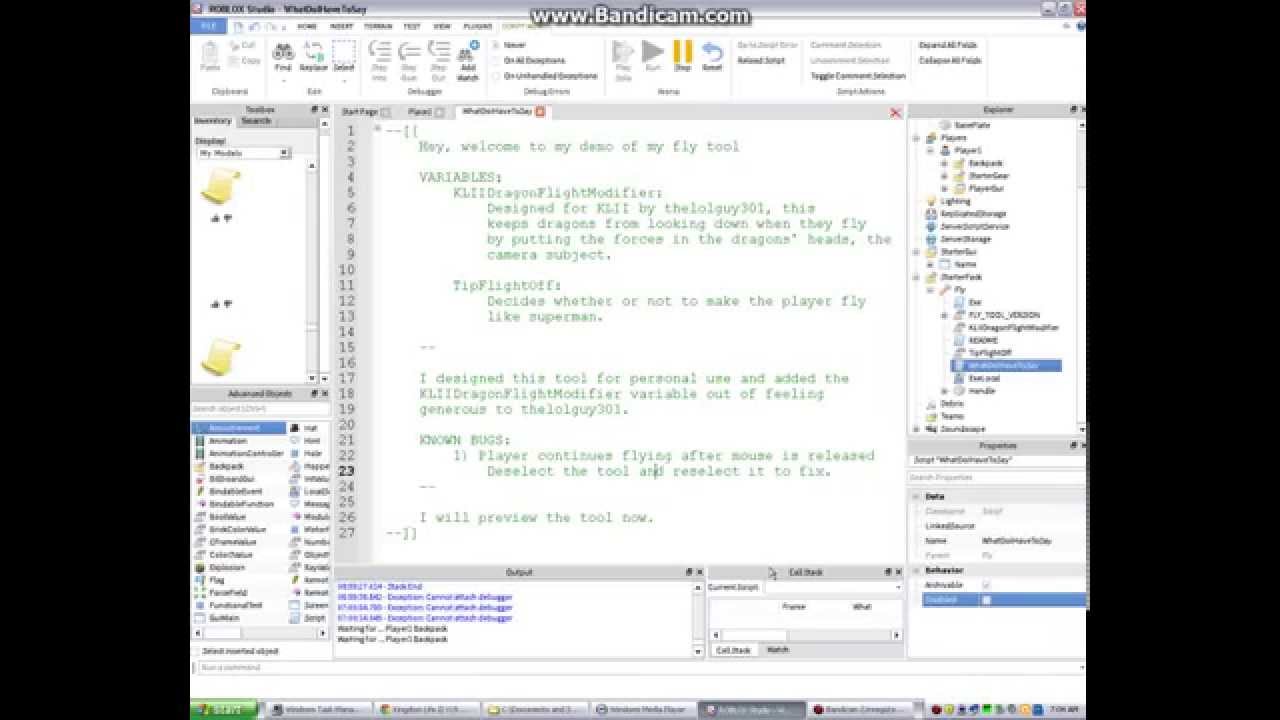Collapse the StarterPack node in Explorer
Image resolution: width=1280 pixels, height=720 pixels.
point(917,277)
